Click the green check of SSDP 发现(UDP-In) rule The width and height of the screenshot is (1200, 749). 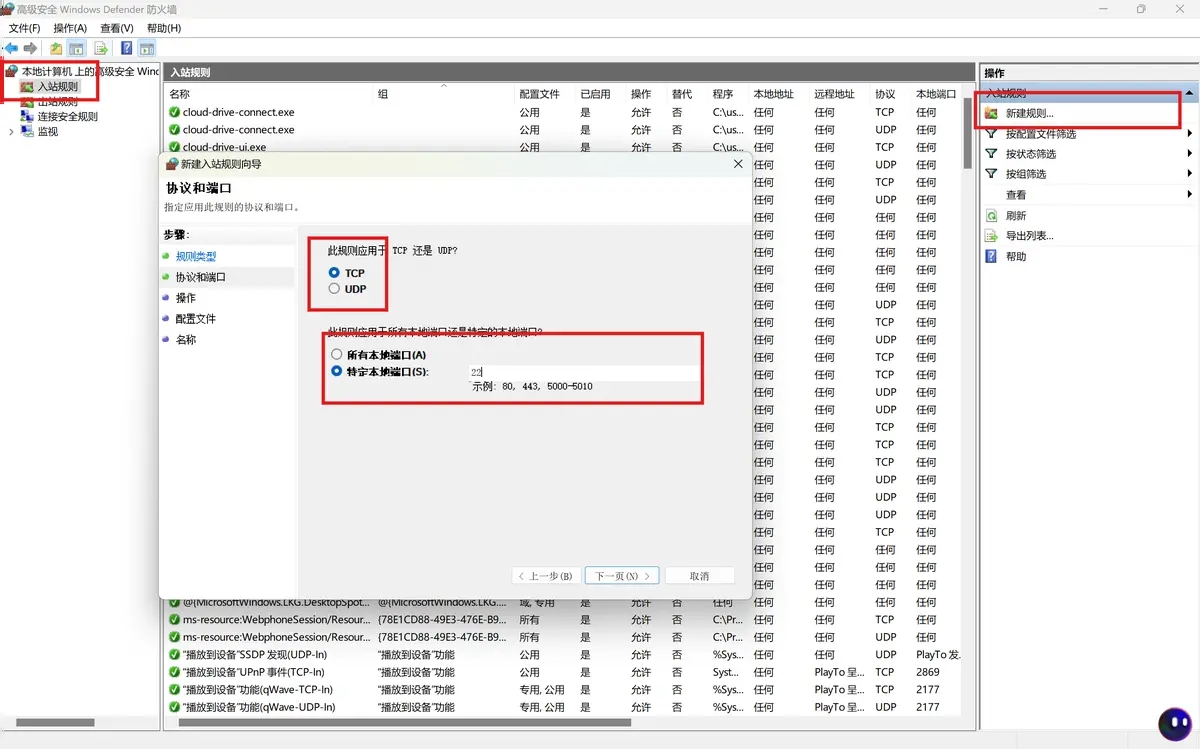[174, 655]
